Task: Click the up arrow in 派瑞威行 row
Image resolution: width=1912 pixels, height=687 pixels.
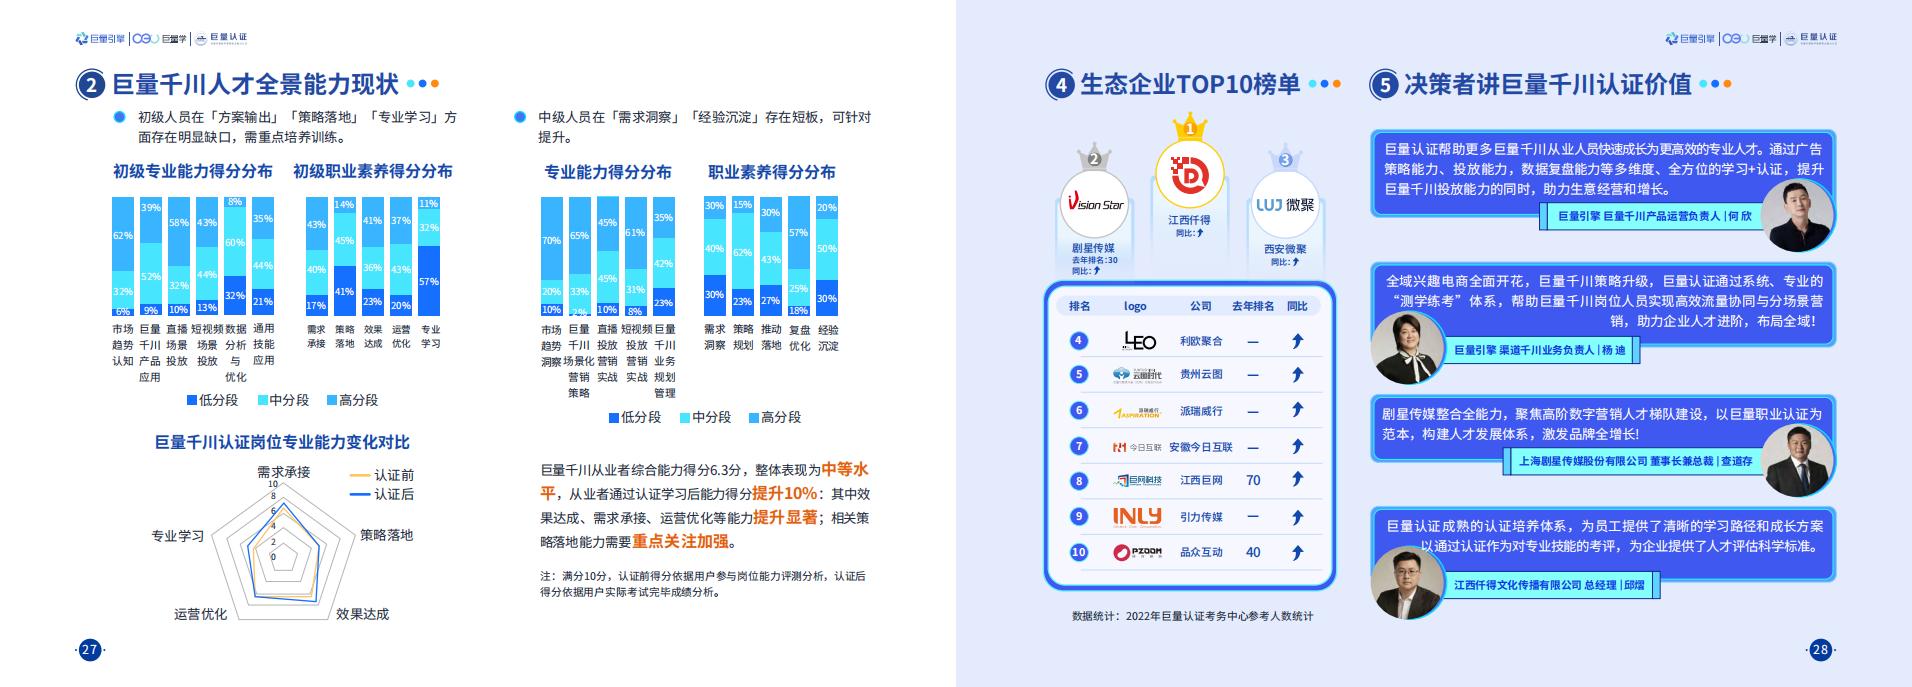Action: tap(1297, 410)
